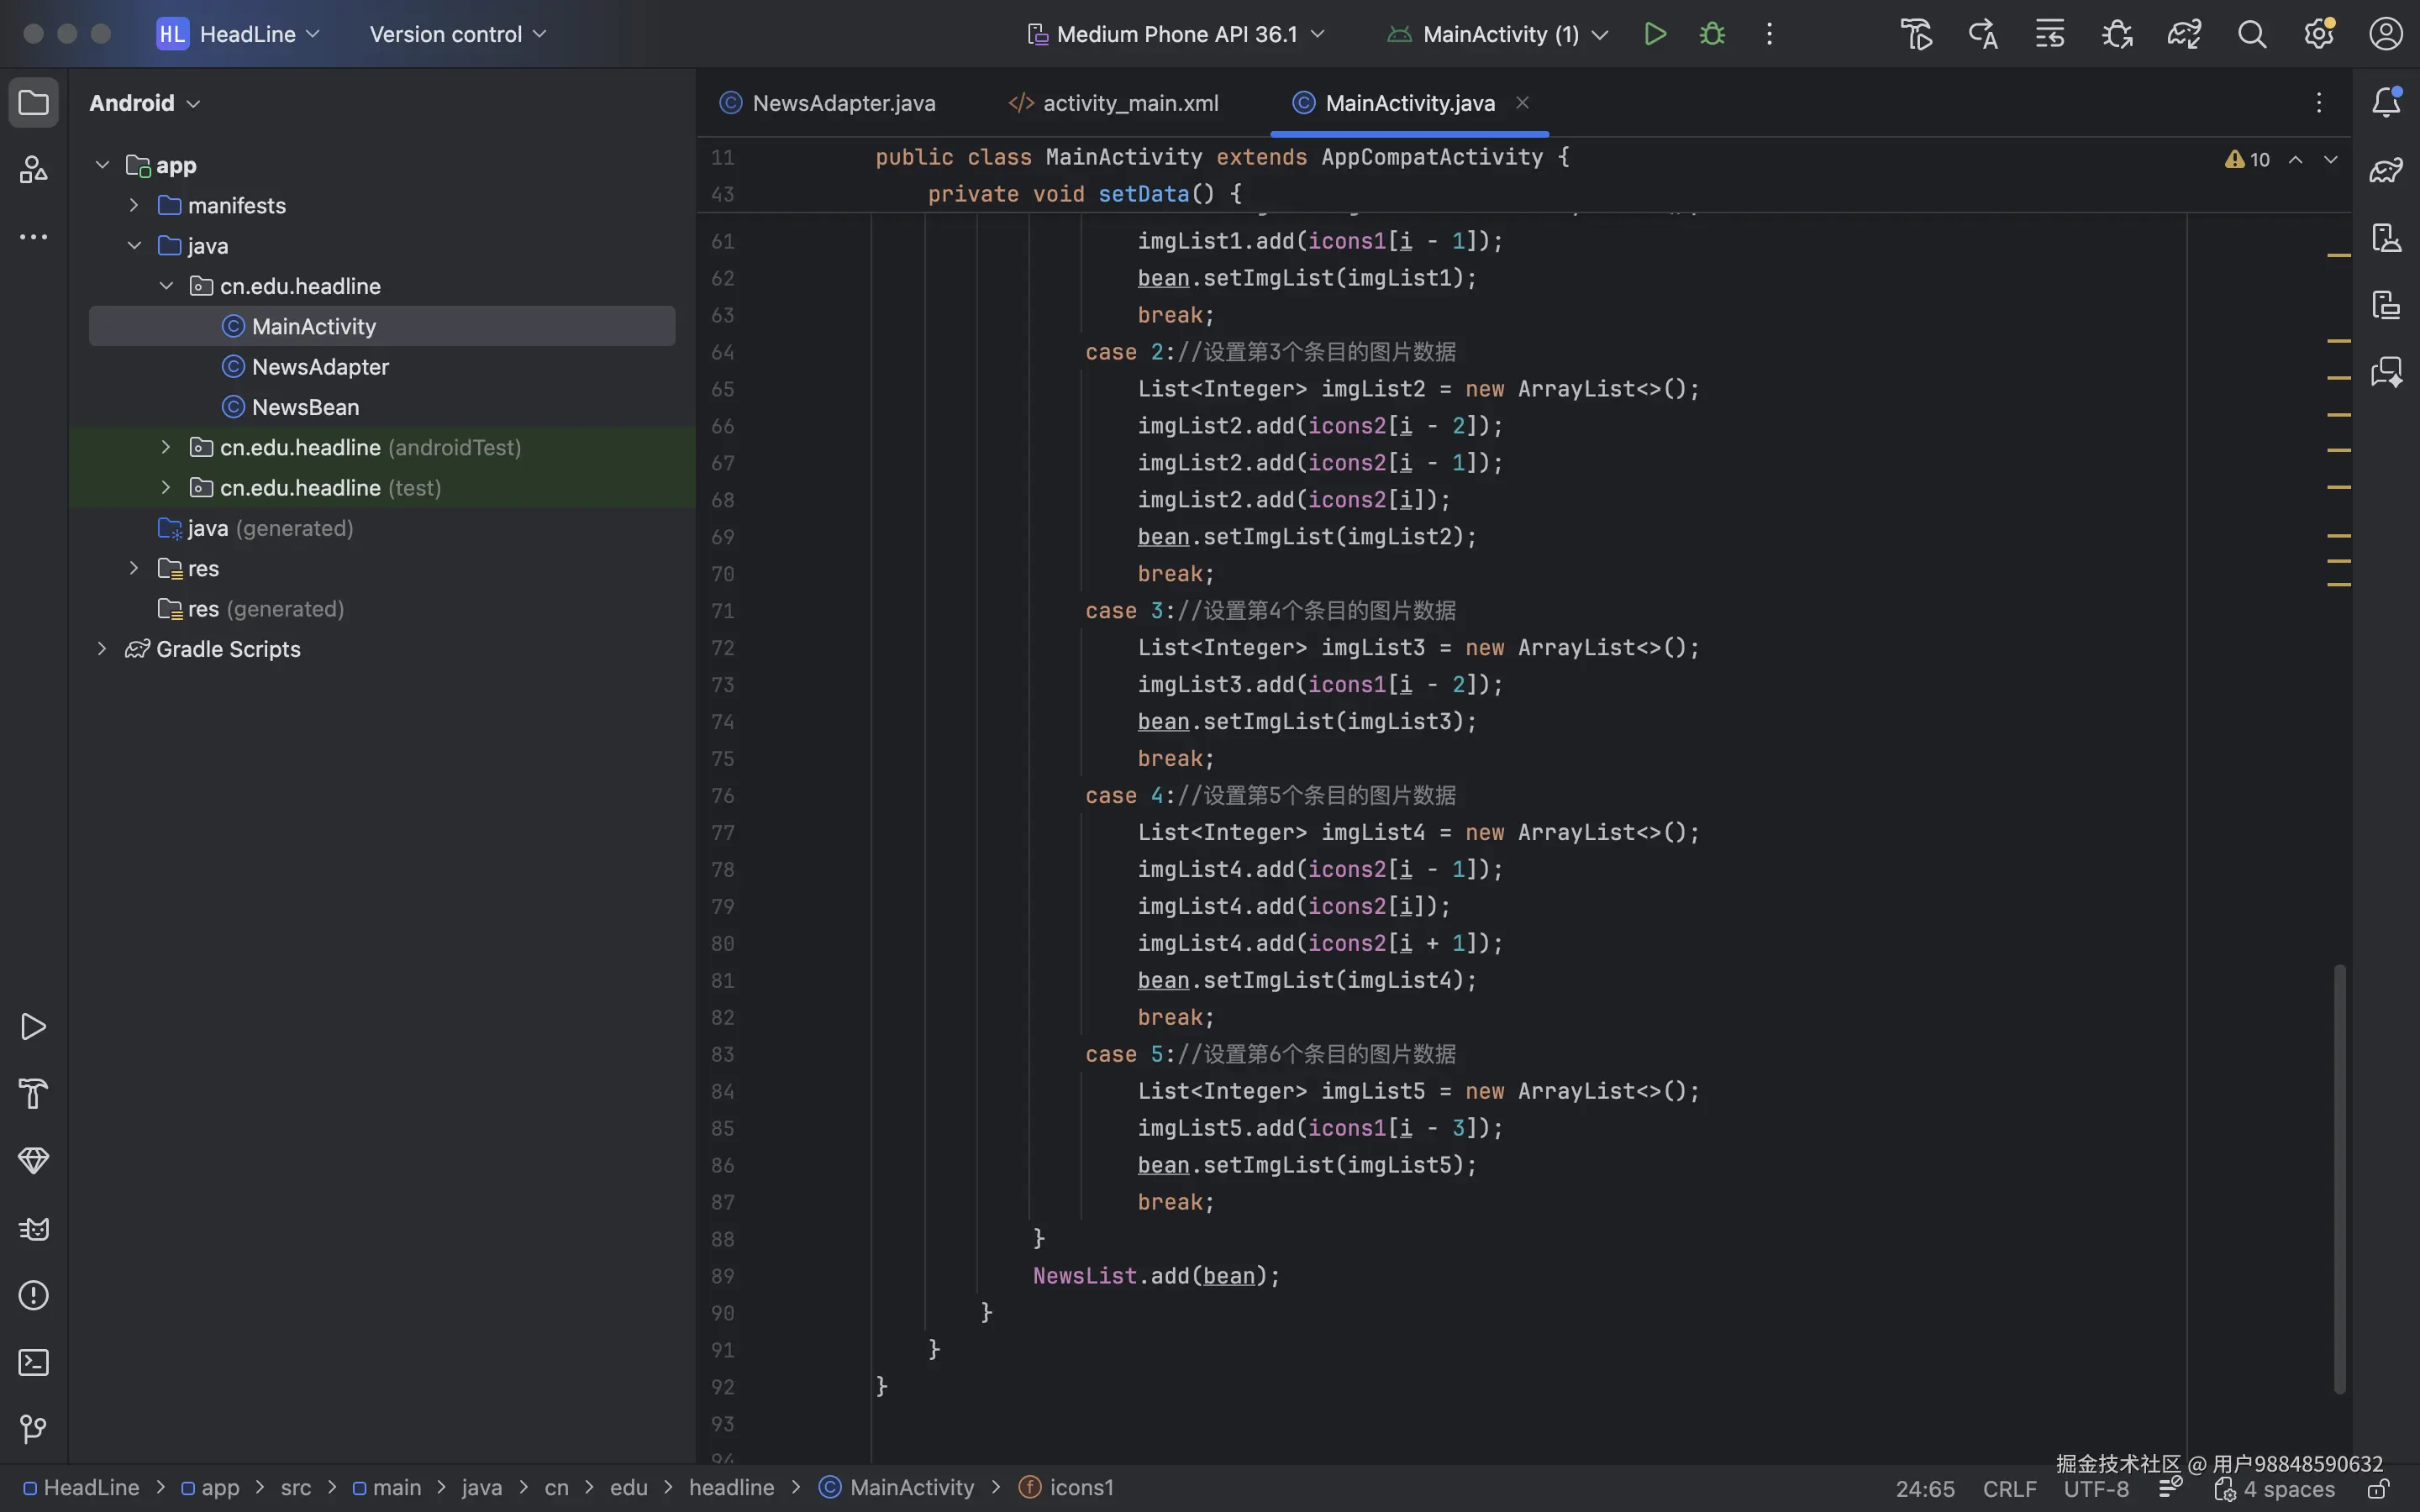Viewport: 2420px width, 1512px height.
Task: Click the CRLF line separator button
Action: [x=2009, y=1488]
